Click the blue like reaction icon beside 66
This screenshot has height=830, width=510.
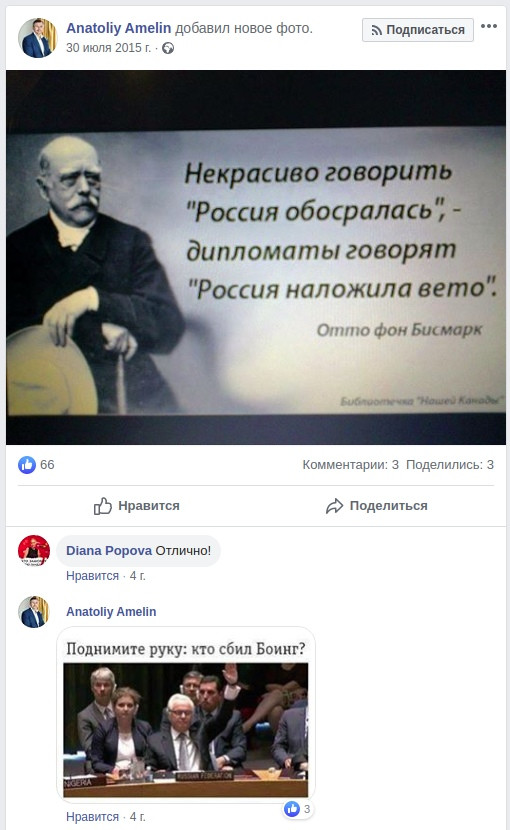tap(27, 465)
